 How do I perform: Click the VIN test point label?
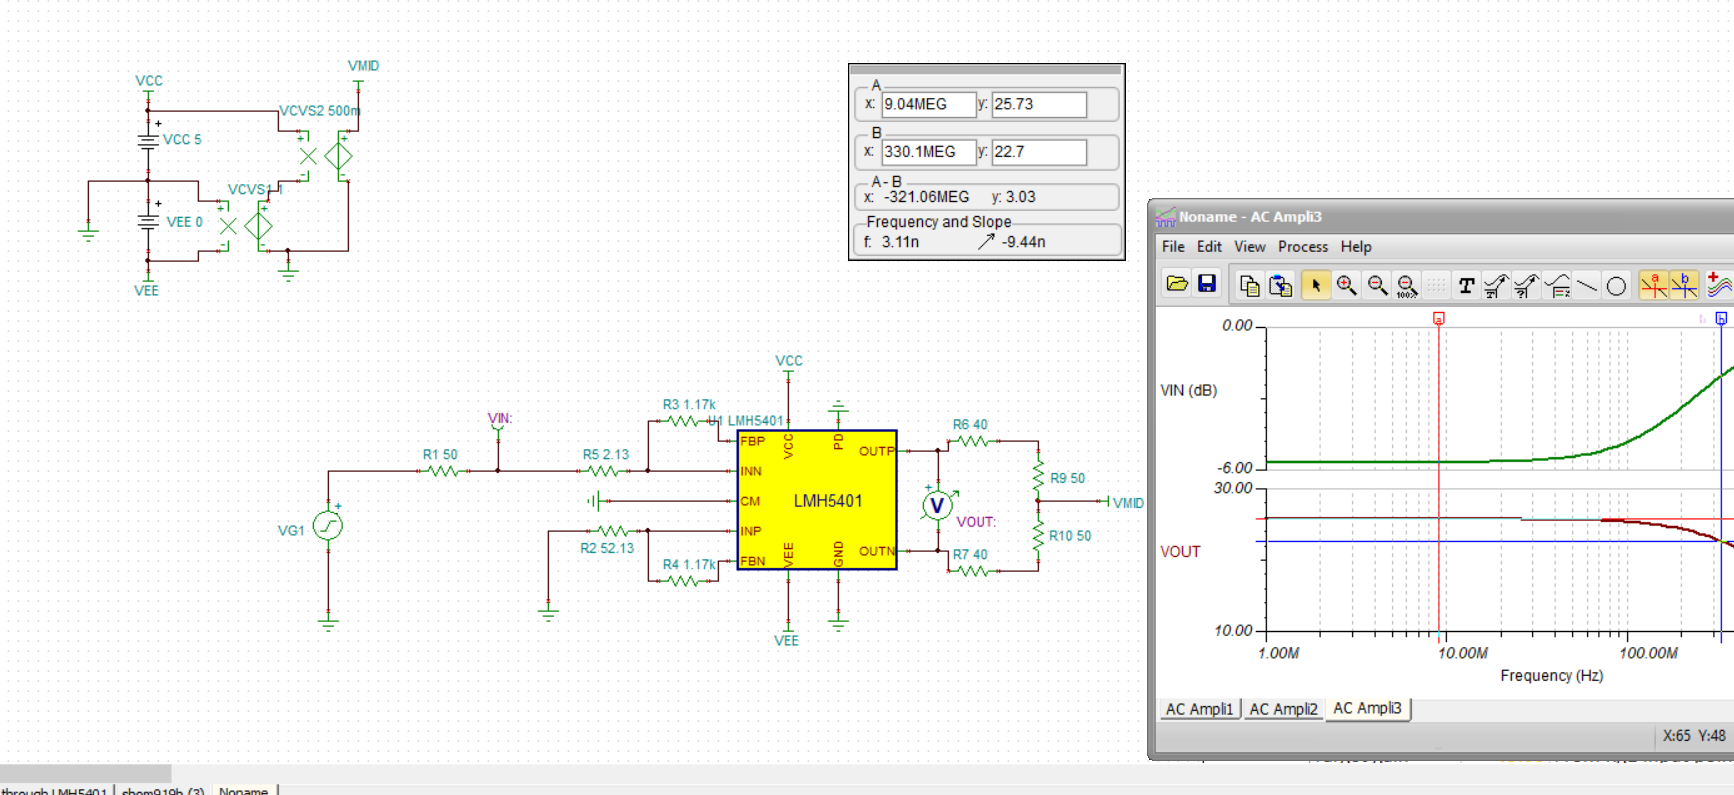(500, 418)
